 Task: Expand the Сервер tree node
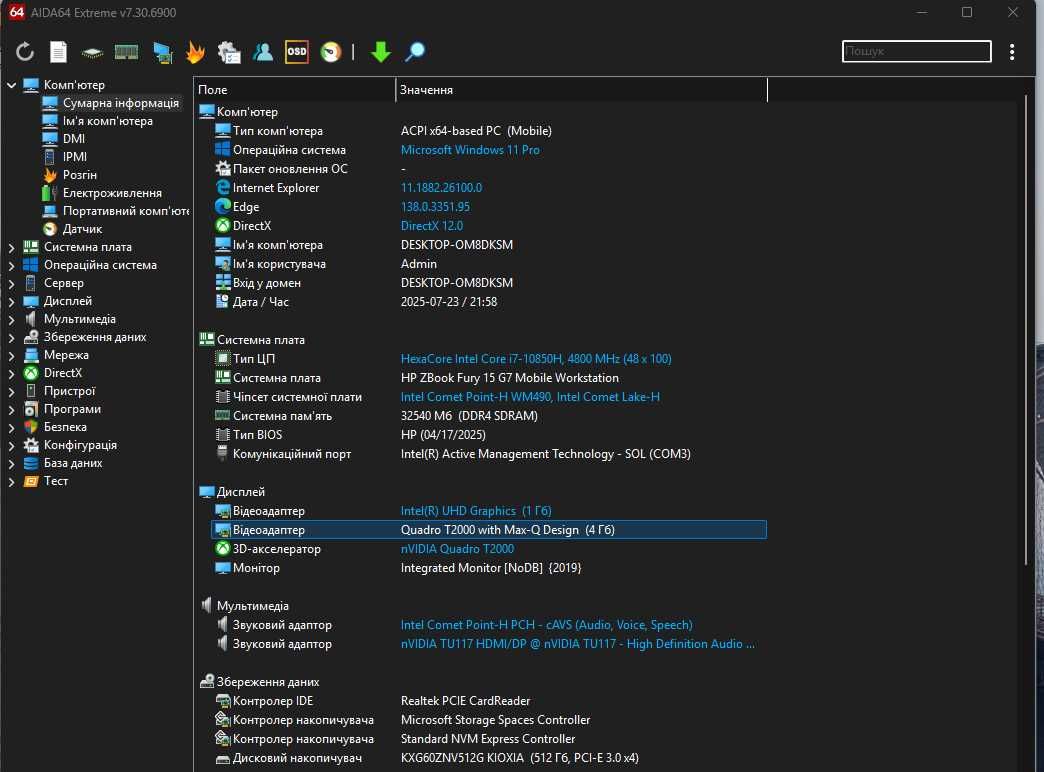click(11, 283)
